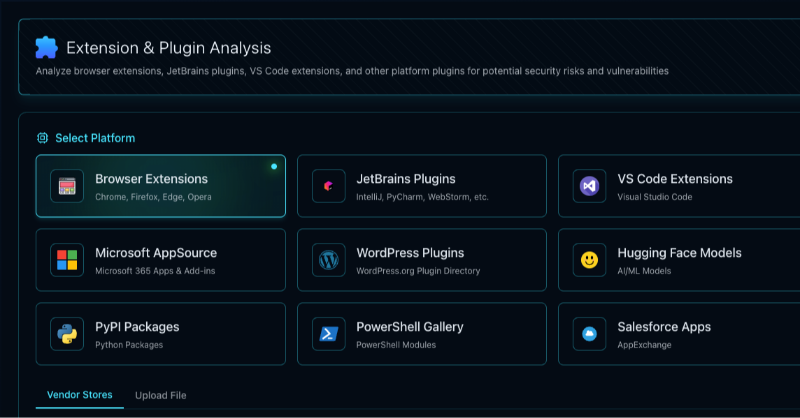Click the page description under the heading
The height and width of the screenshot is (418, 800).
(352, 71)
